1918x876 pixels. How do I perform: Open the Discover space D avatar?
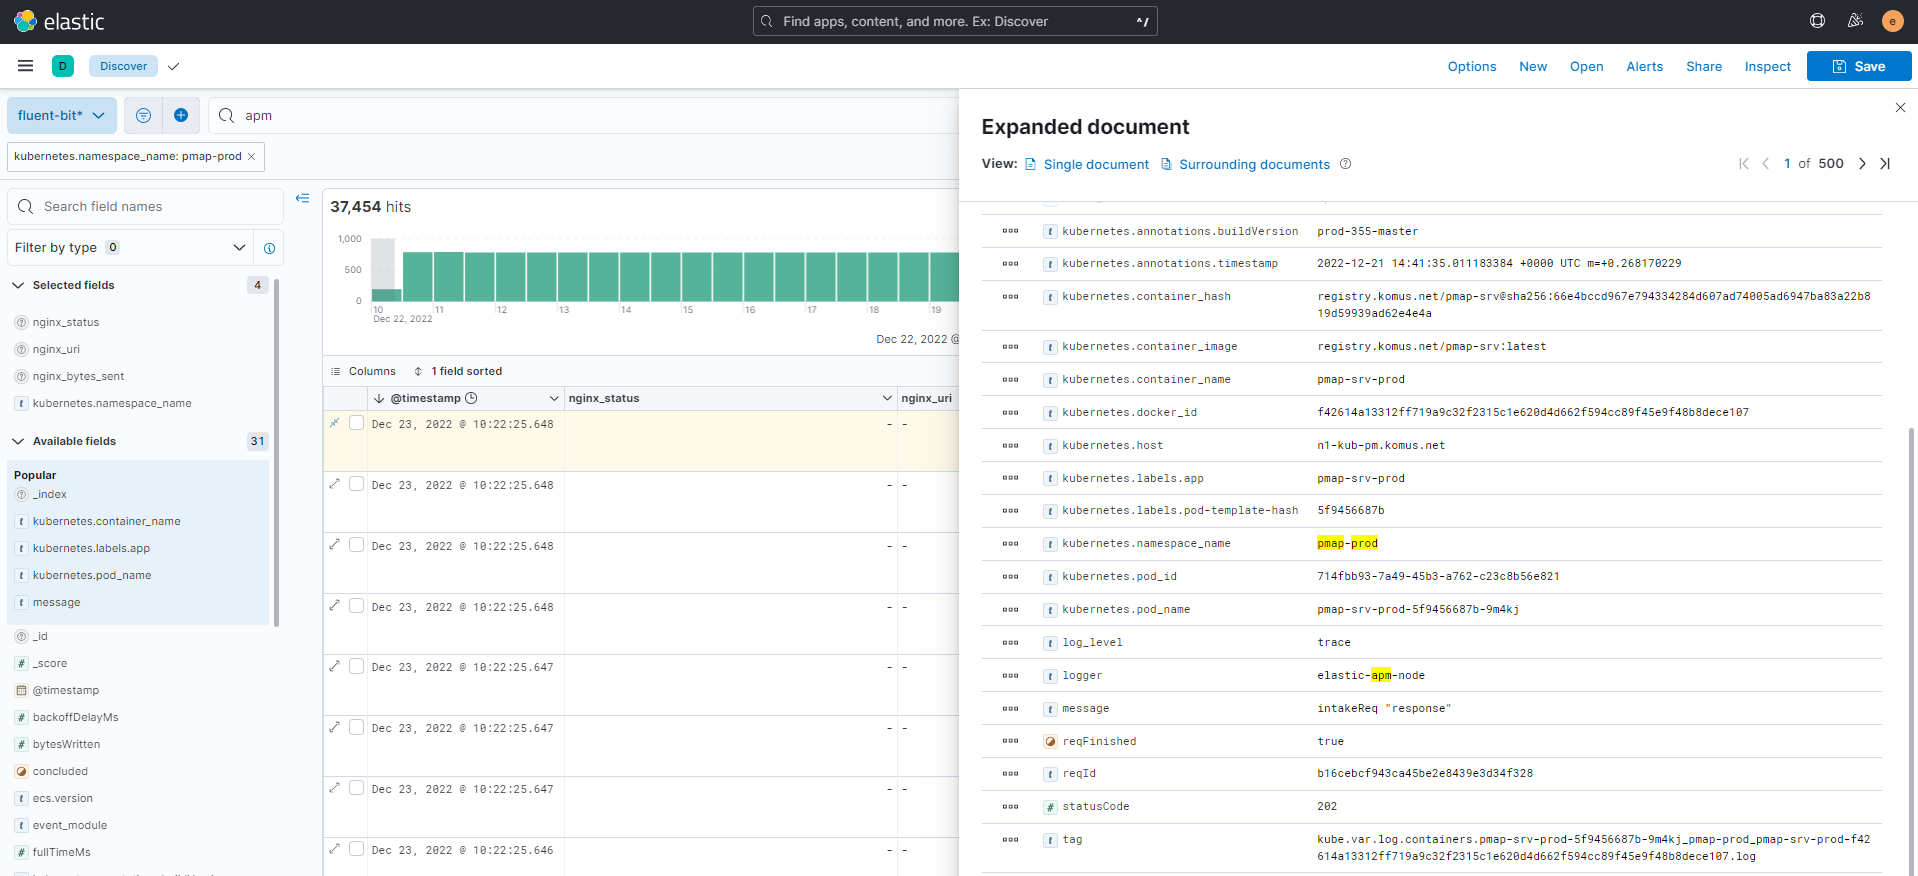point(62,66)
